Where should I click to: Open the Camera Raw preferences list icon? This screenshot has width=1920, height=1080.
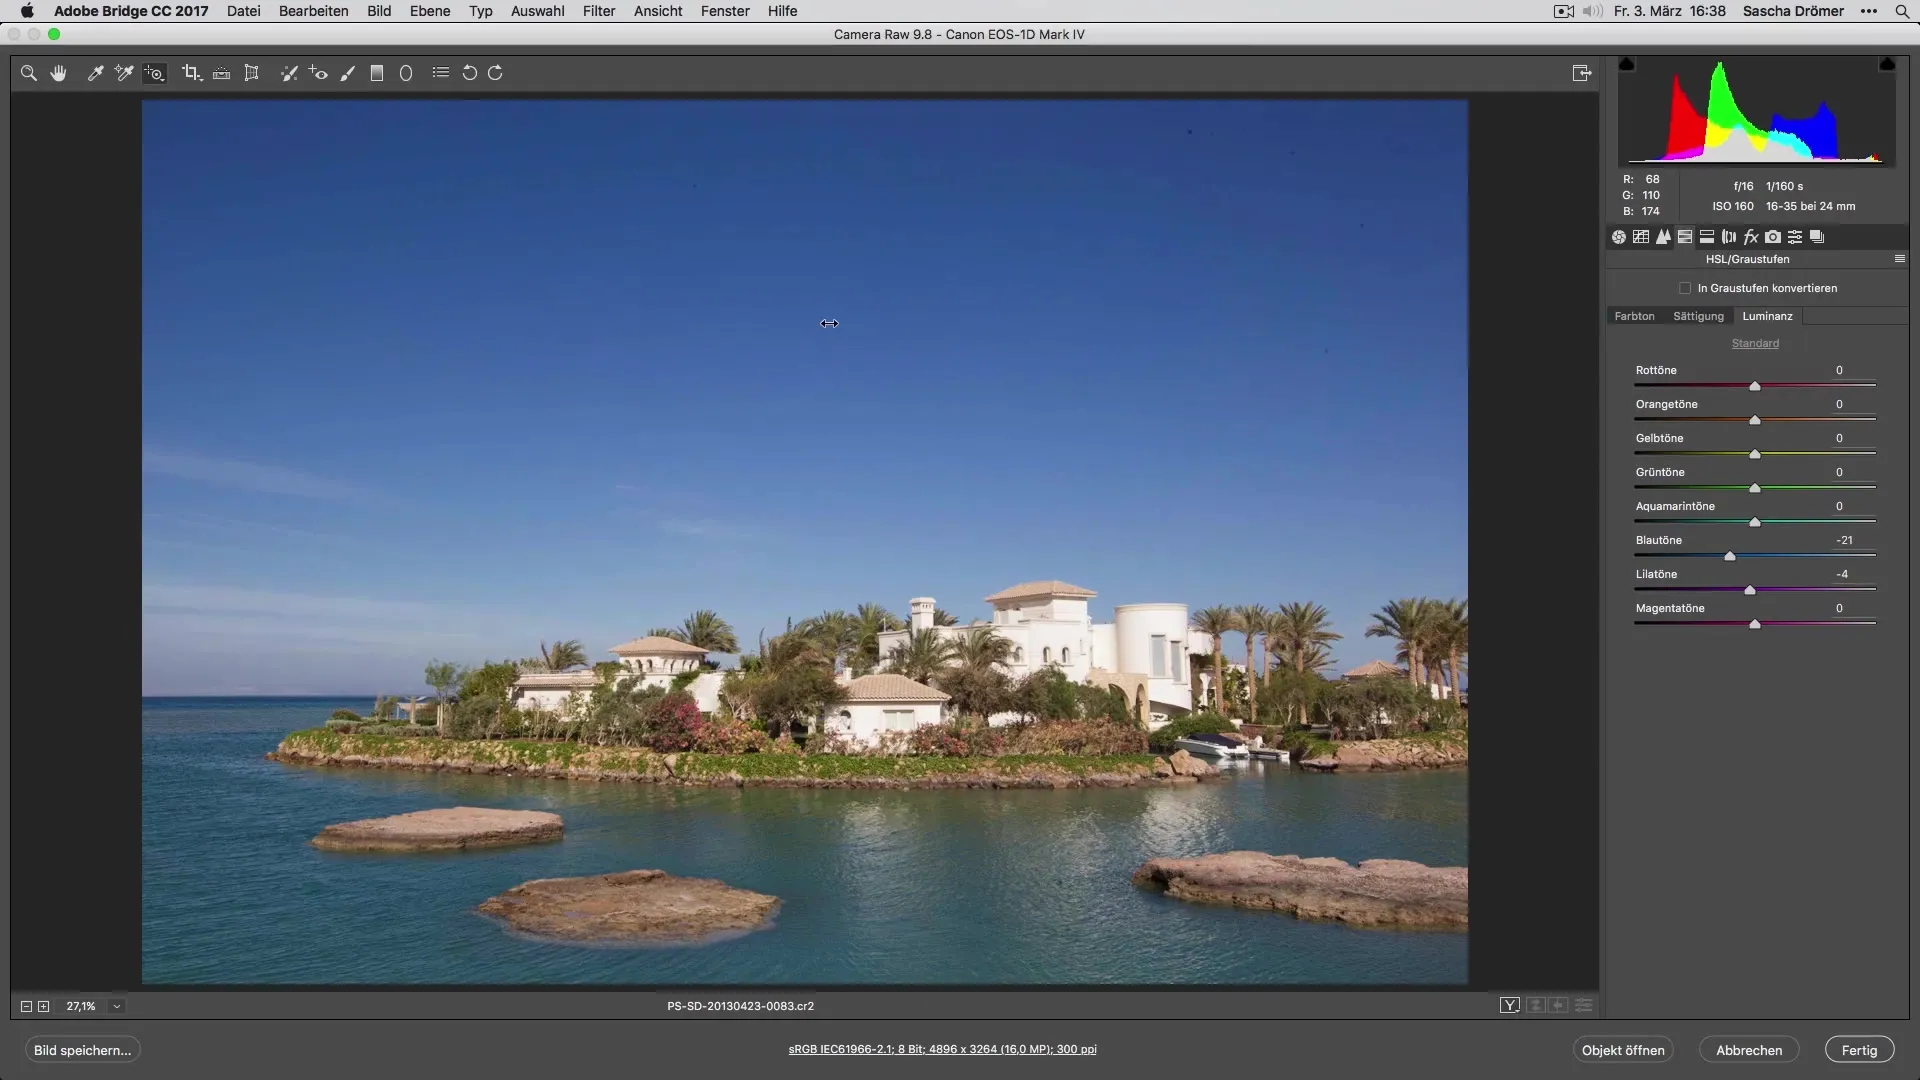[441, 73]
